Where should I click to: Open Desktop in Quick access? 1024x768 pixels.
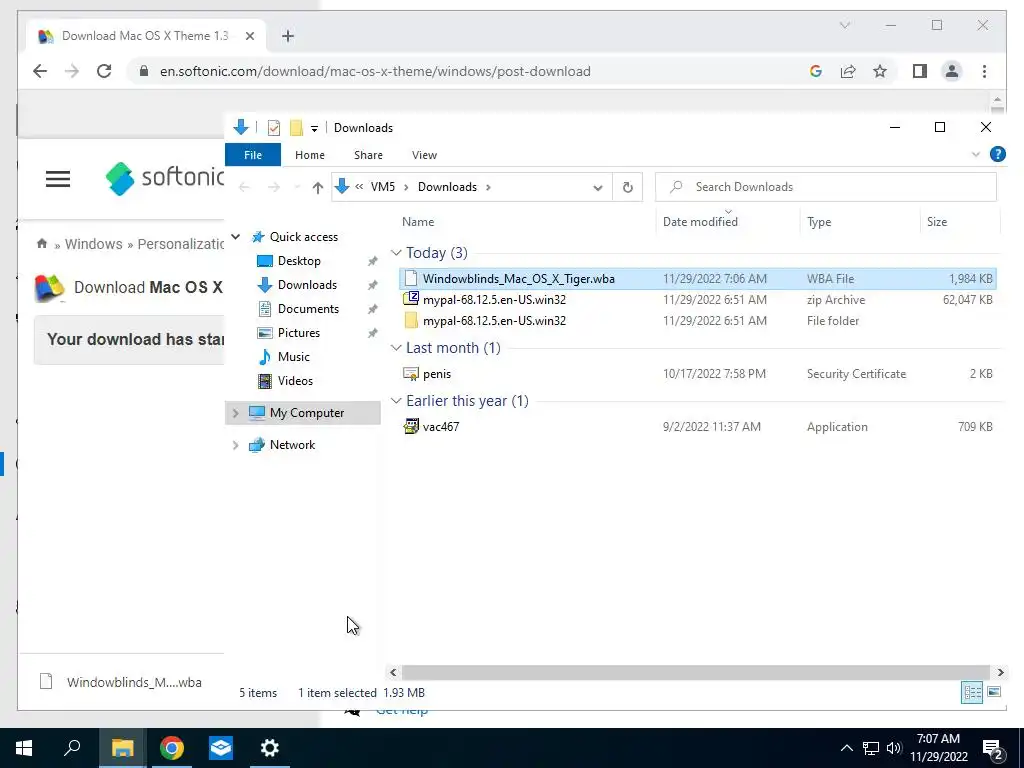[298, 261]
